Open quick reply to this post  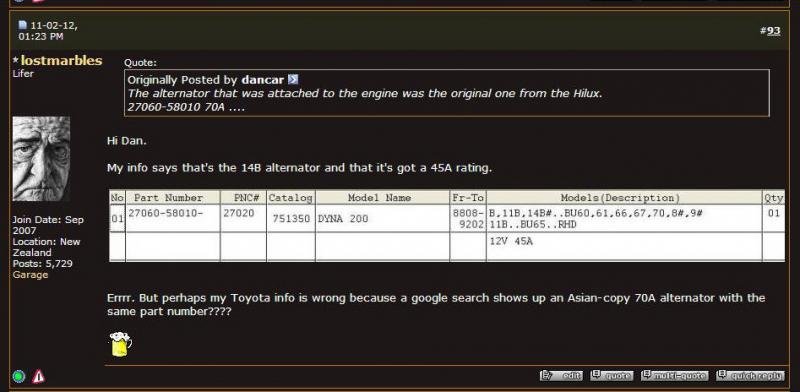(749, 376)
